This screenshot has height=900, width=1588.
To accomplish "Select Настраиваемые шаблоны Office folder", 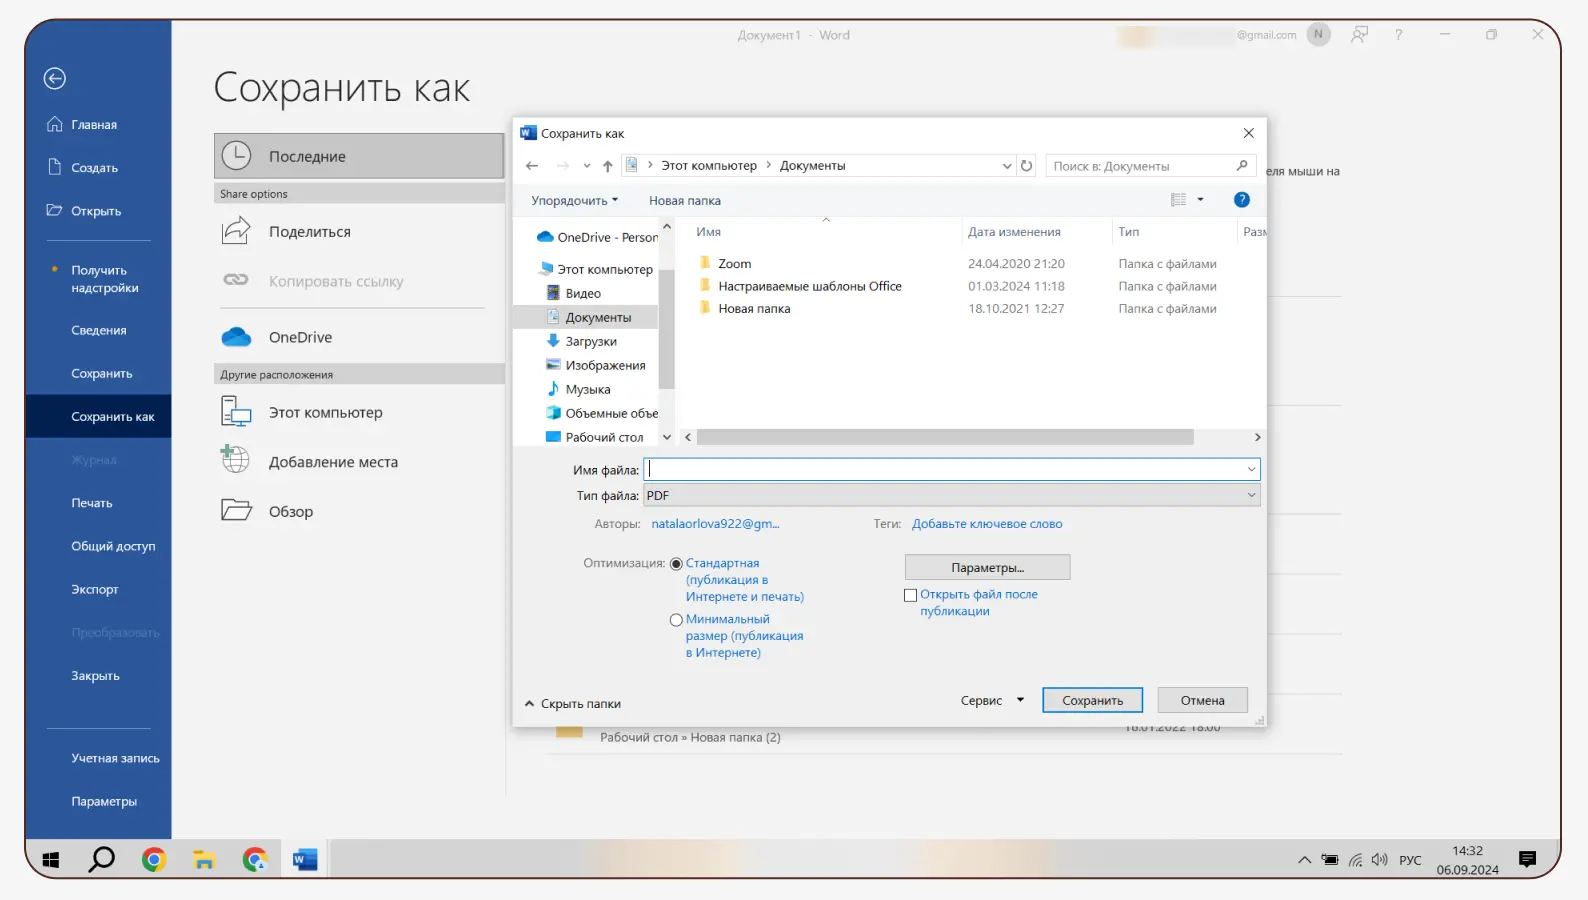I will 800,286.
